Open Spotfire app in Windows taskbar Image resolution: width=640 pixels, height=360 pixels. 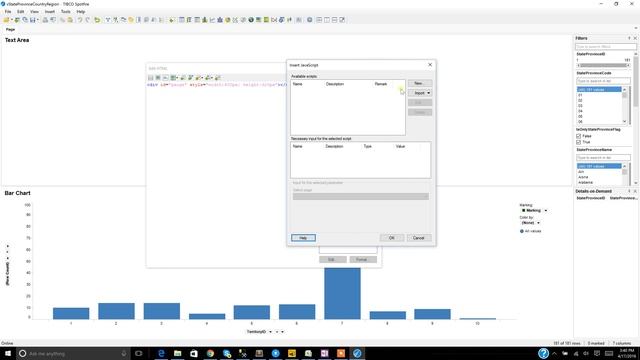coord(357,353)
